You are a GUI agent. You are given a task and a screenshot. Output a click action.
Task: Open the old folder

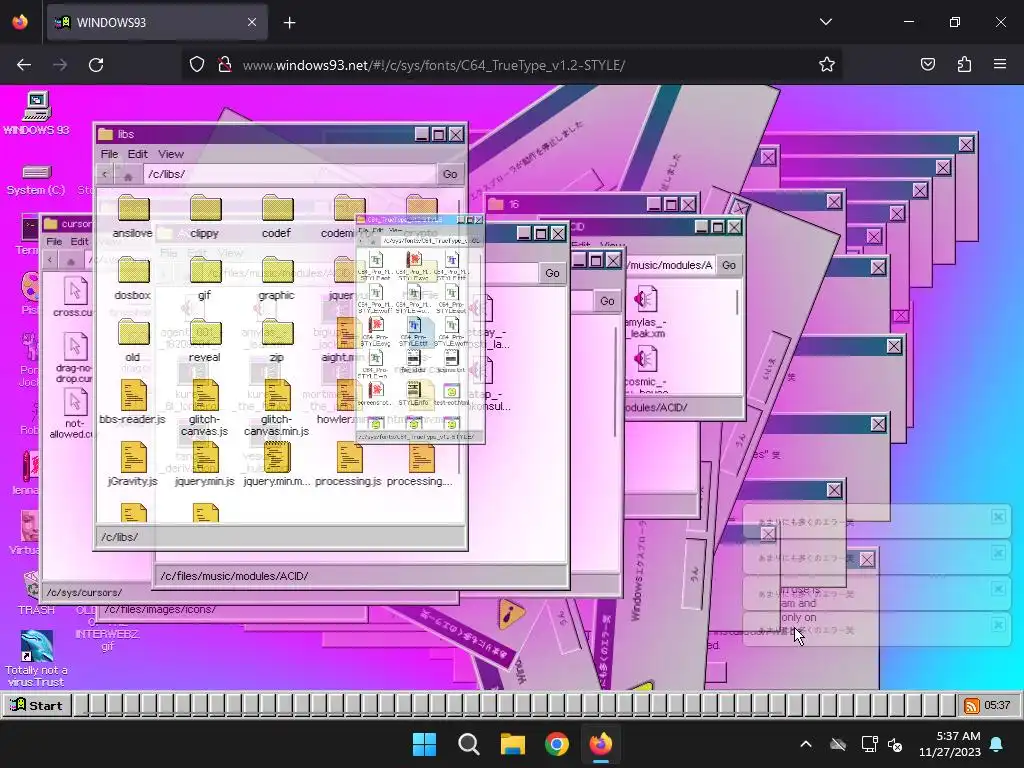click(133, 341)
